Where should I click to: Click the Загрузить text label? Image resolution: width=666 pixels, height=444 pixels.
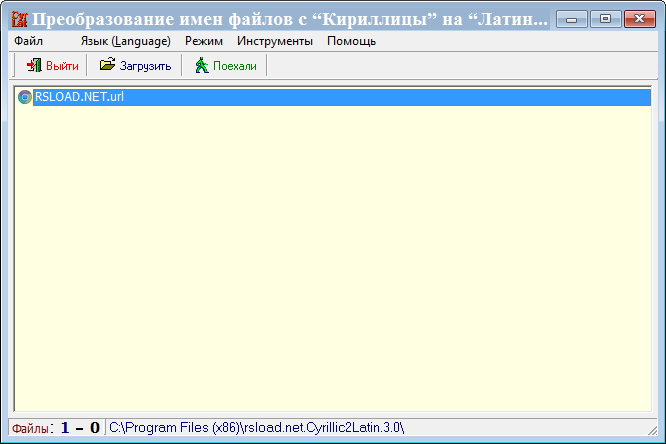tap(145, 66)
